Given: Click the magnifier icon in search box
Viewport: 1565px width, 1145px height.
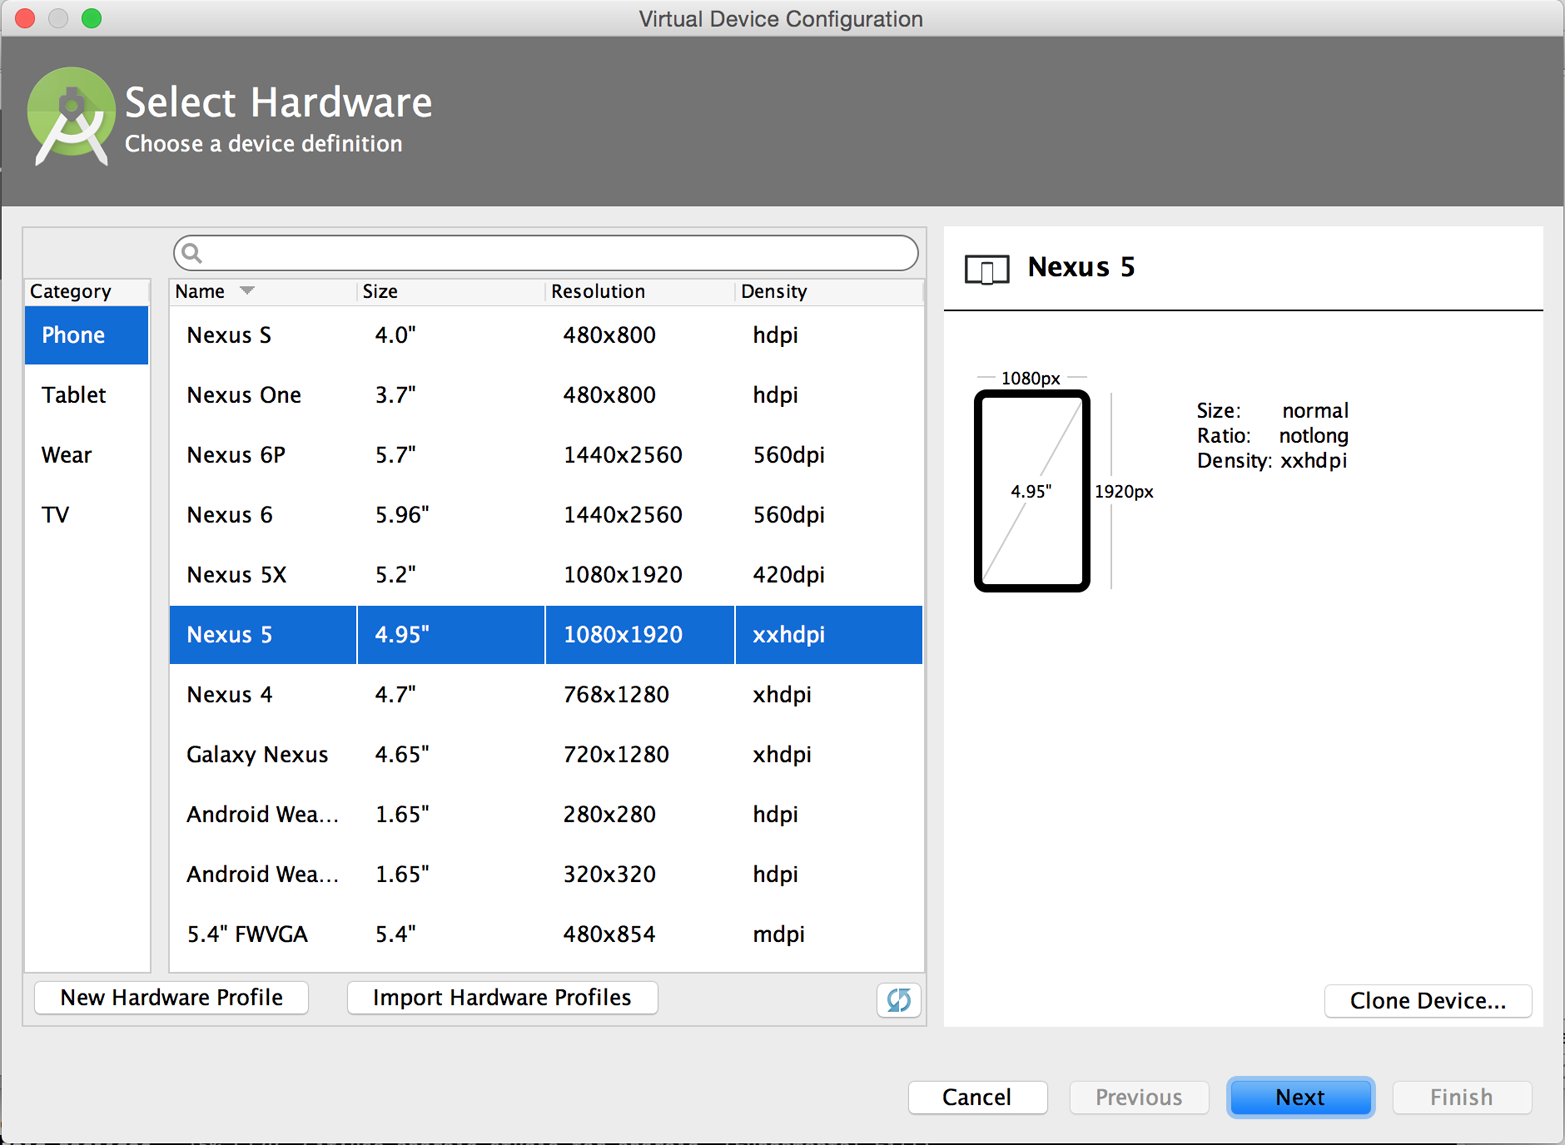Looking at the screenshot, I should [193, 254].
